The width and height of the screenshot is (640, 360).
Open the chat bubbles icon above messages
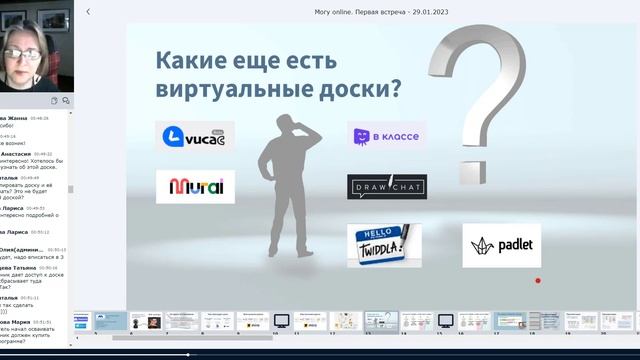[x=66, y=101]
